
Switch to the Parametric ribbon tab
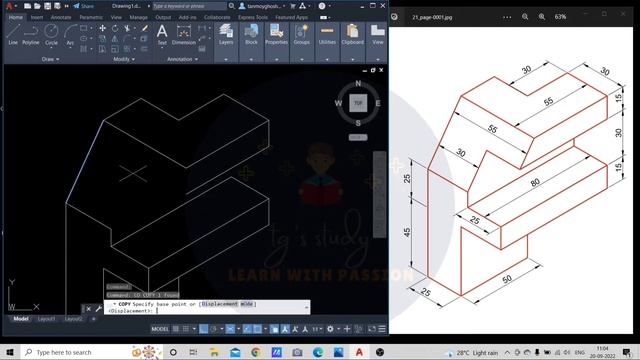tap(91, 17)
